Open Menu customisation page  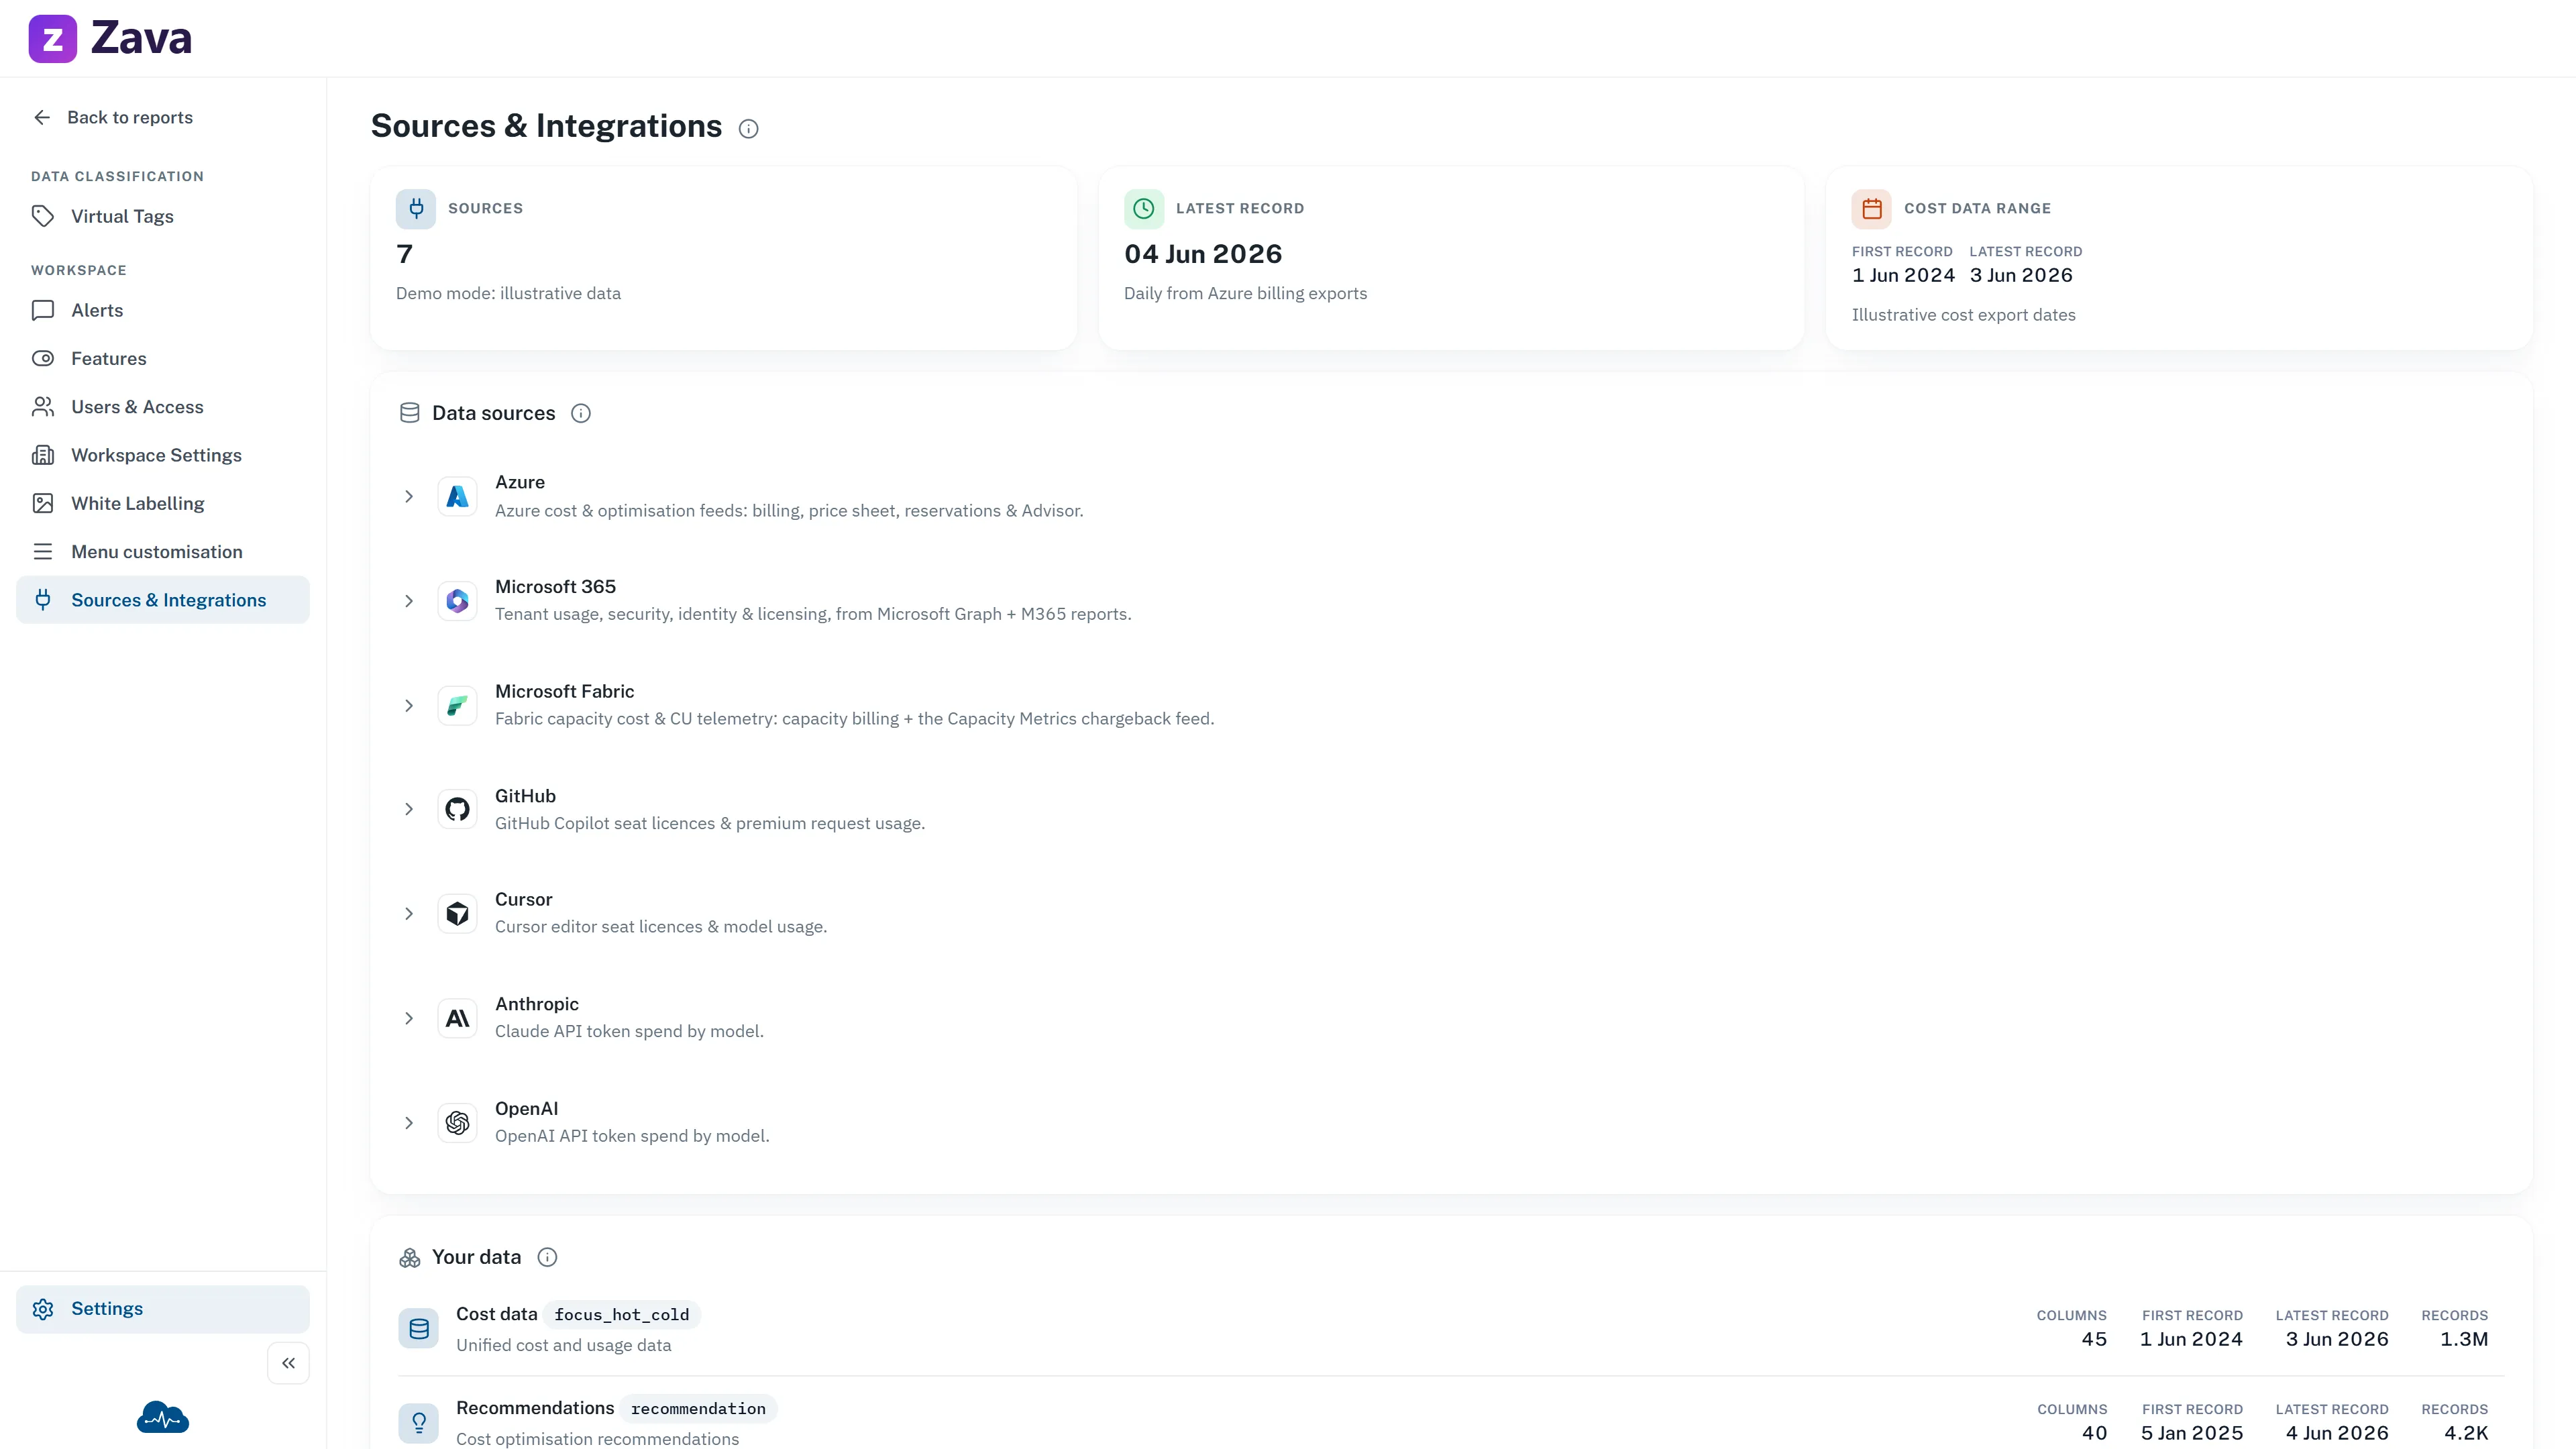click(x=163, y=552)
